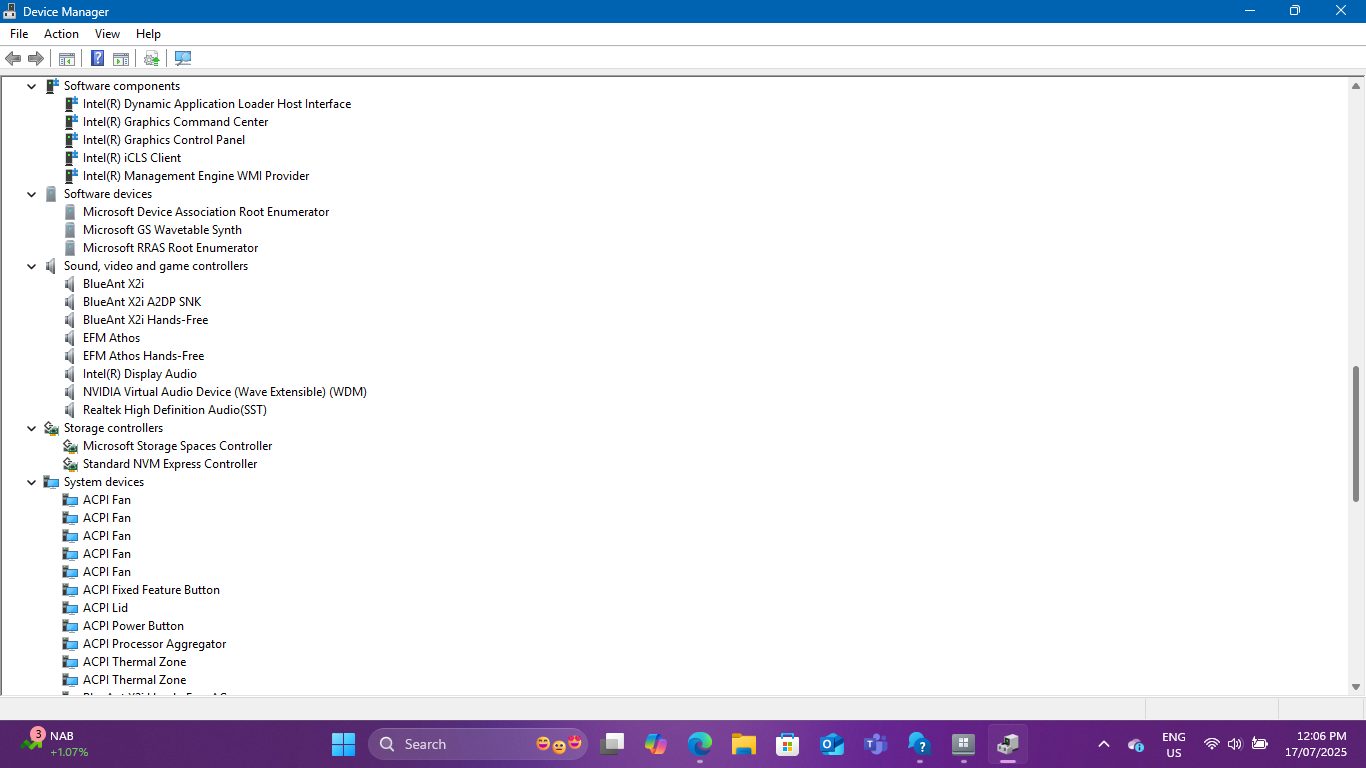
Task: Show hidden system tray icons chevron
Action: [x=1104, y=744]
